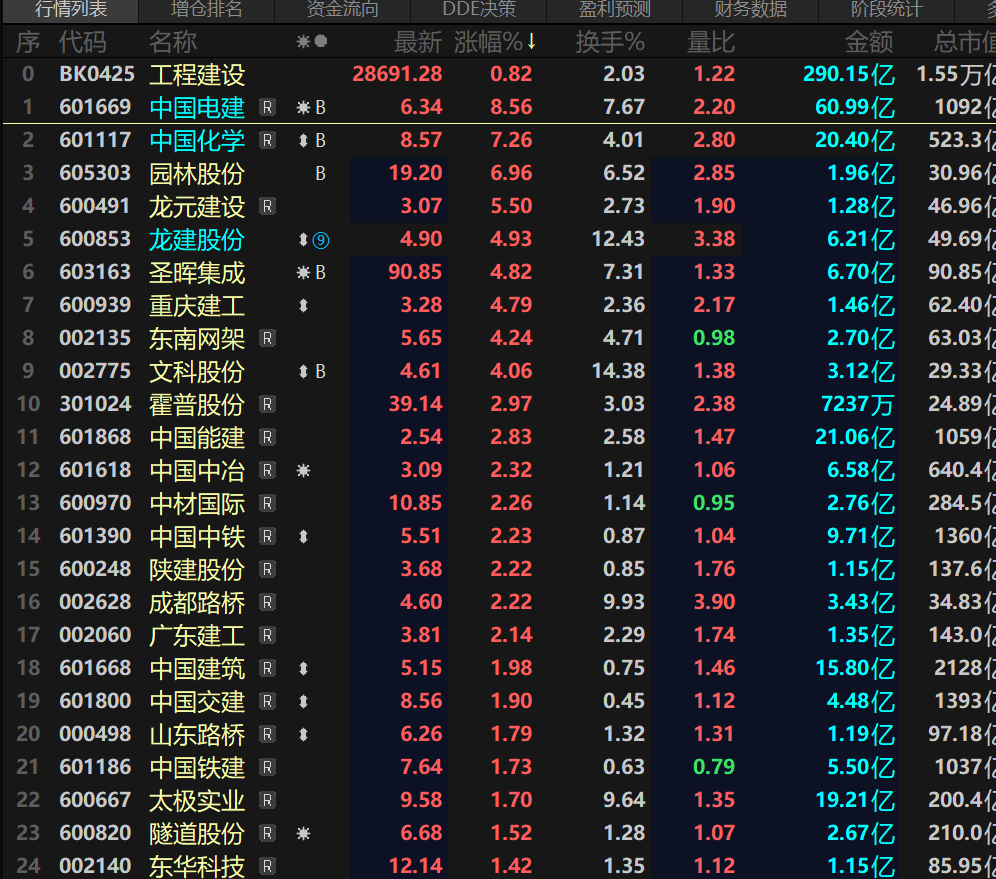Select stock name 园林股份
Screen dimensions: 996x879
point(197,173)
